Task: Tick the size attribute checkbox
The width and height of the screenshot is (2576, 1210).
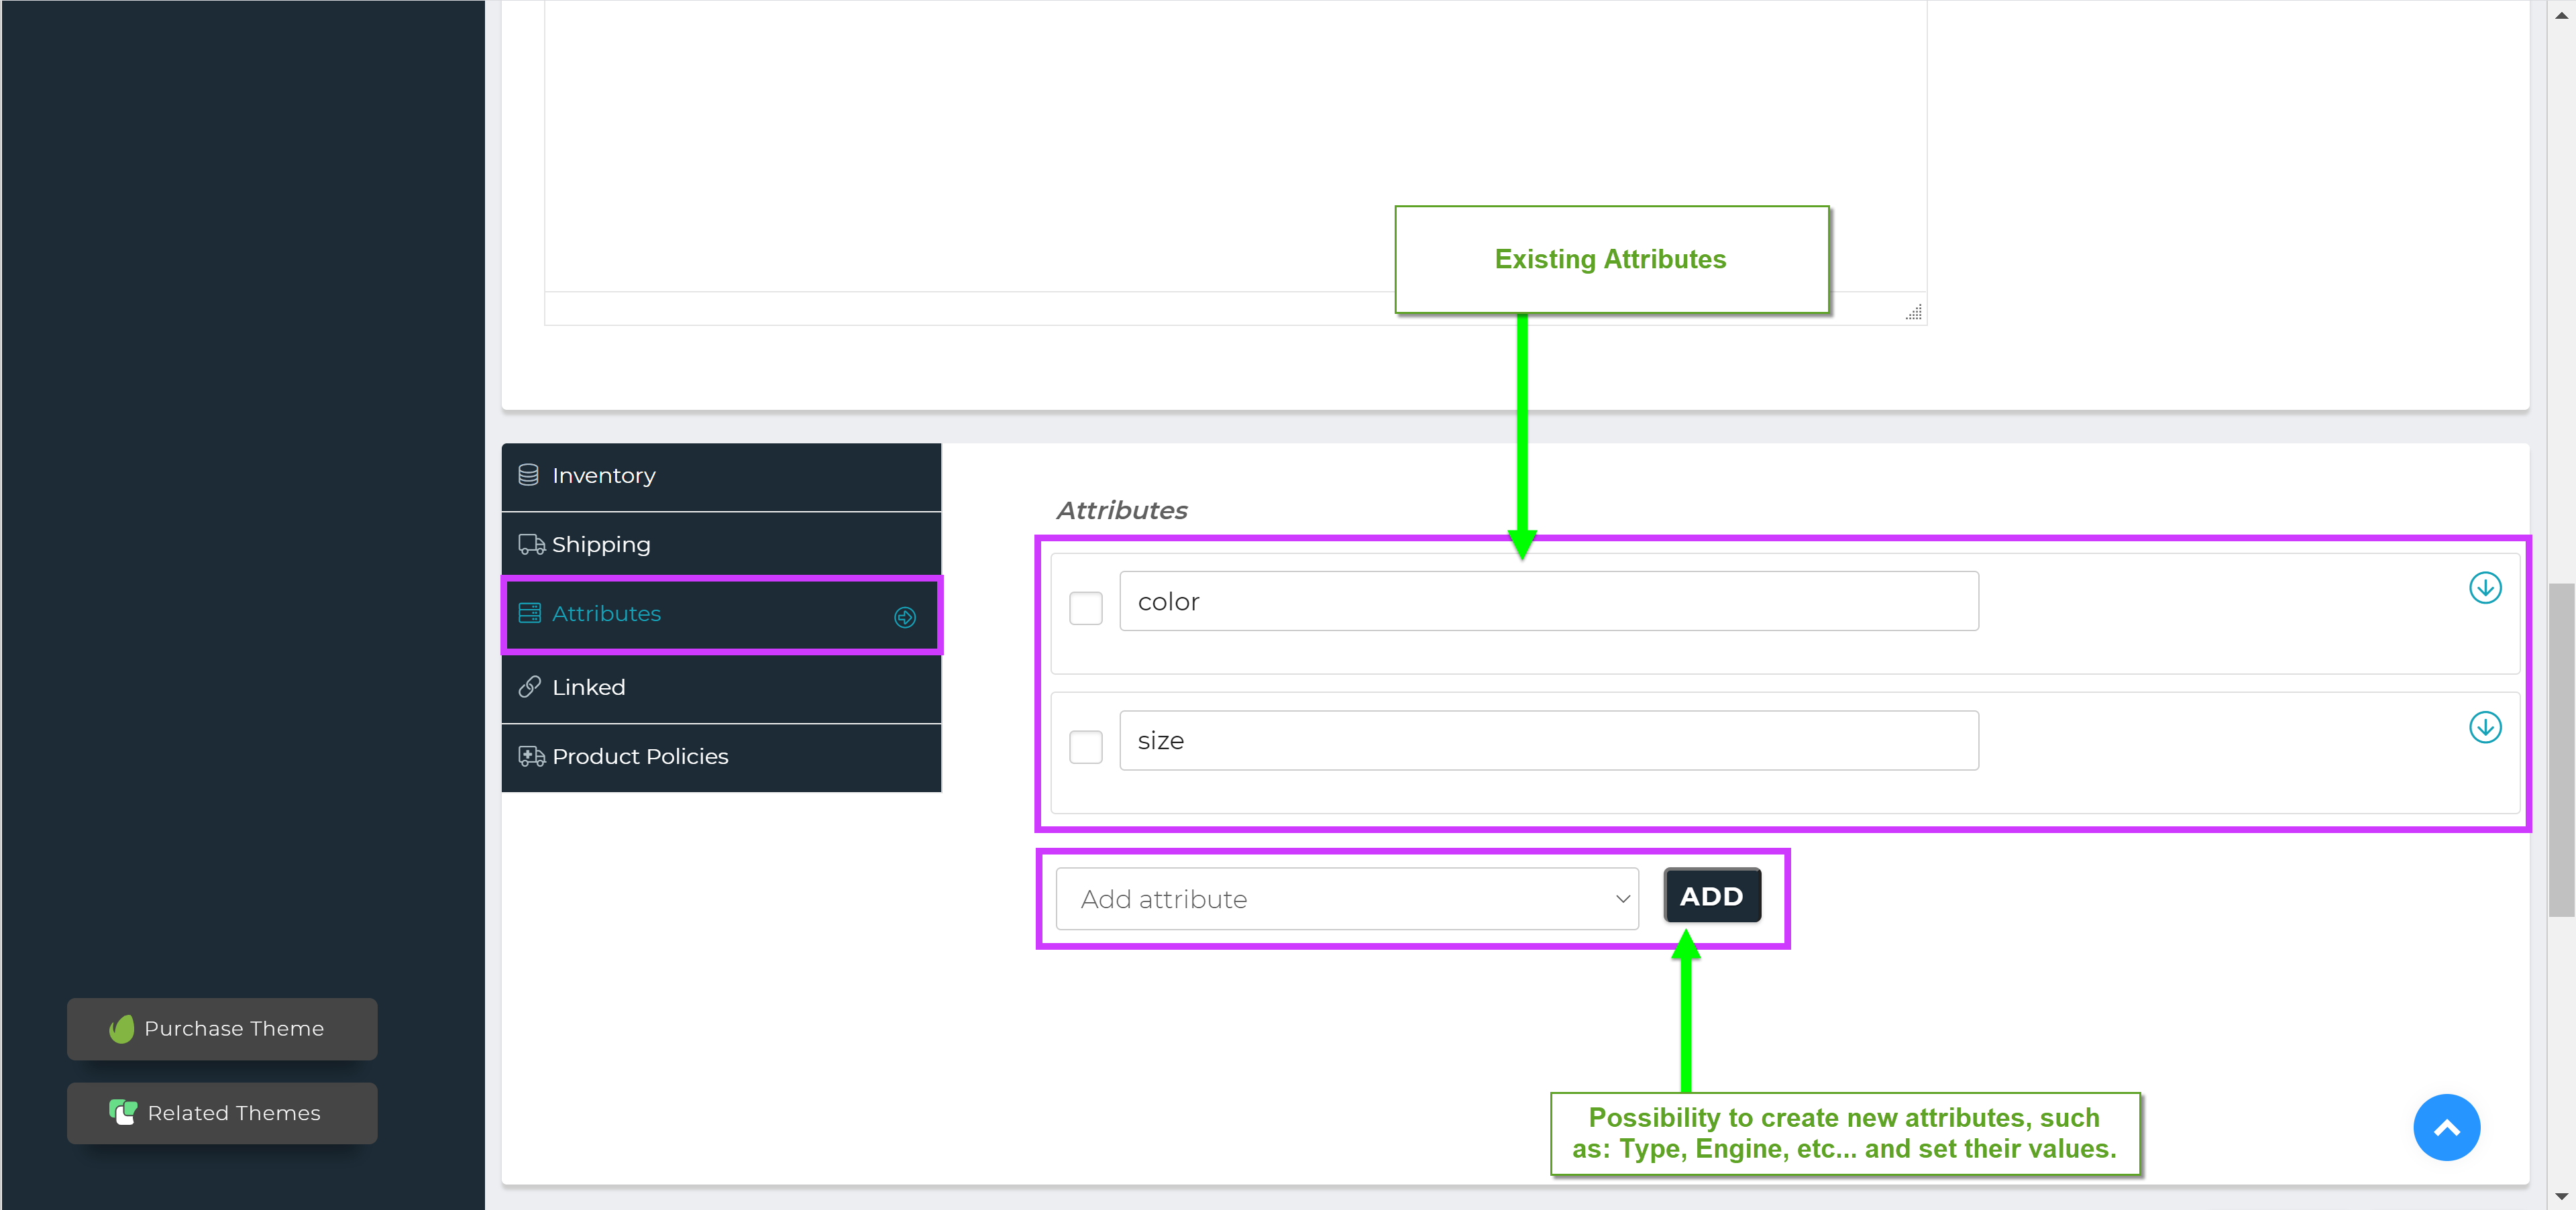Action: click(1086, 746)
